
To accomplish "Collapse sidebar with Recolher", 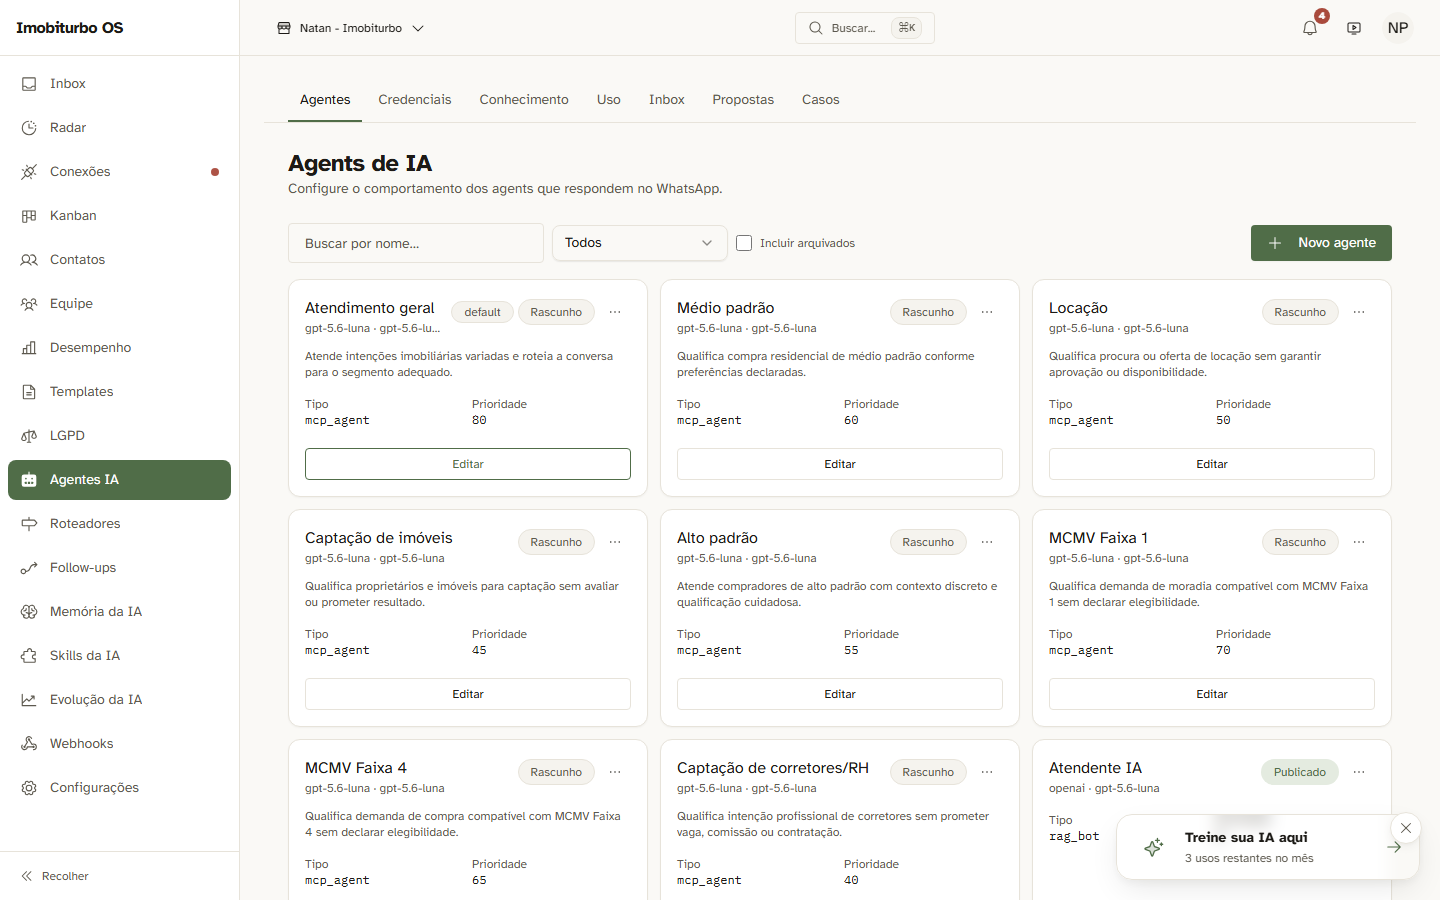I will (x=55, y=876).
